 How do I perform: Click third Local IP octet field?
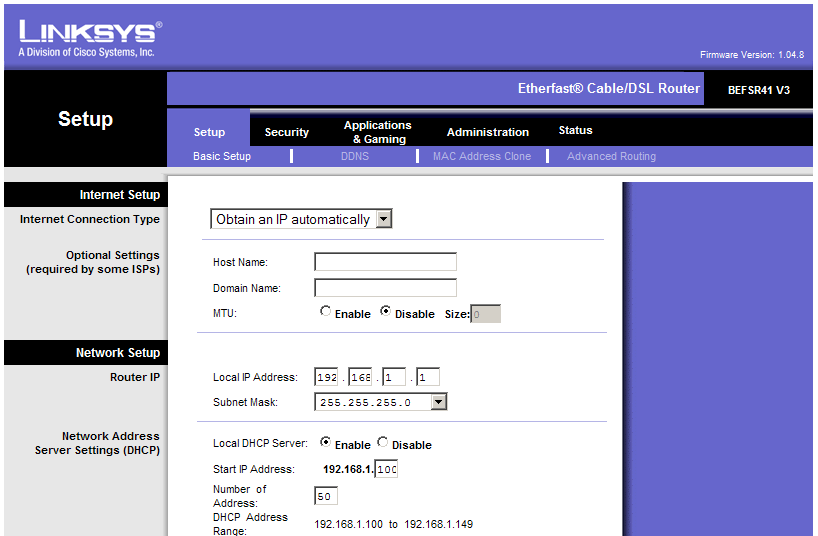[x=394, y=377]
